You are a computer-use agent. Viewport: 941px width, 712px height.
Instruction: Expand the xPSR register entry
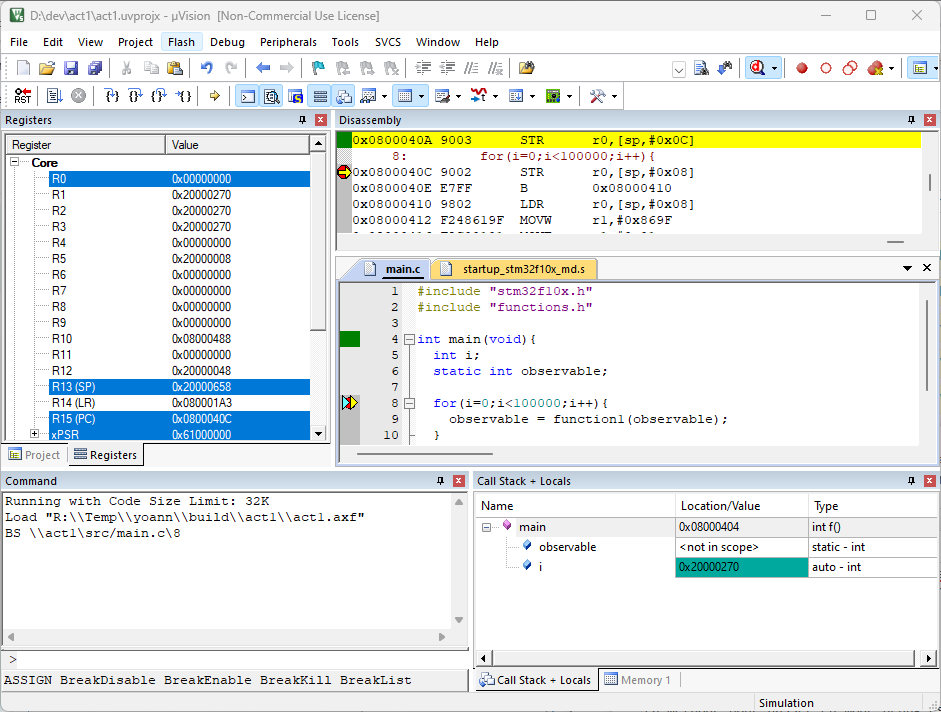35,434
